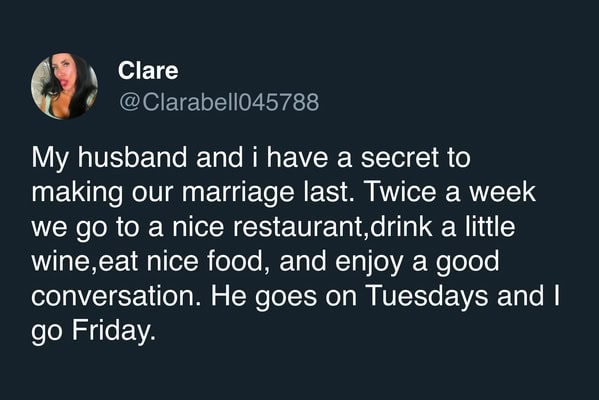The image size is (599, 400).
Task: Click the tweet's first line about husband
Action: click(251, 158)
